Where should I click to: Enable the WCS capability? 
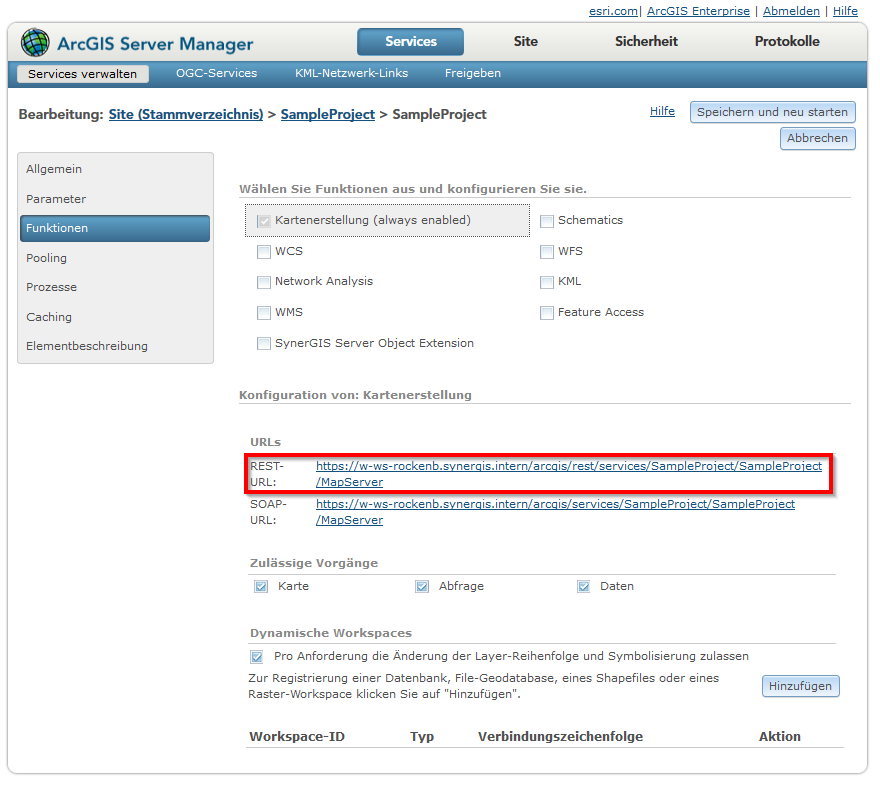263,251
